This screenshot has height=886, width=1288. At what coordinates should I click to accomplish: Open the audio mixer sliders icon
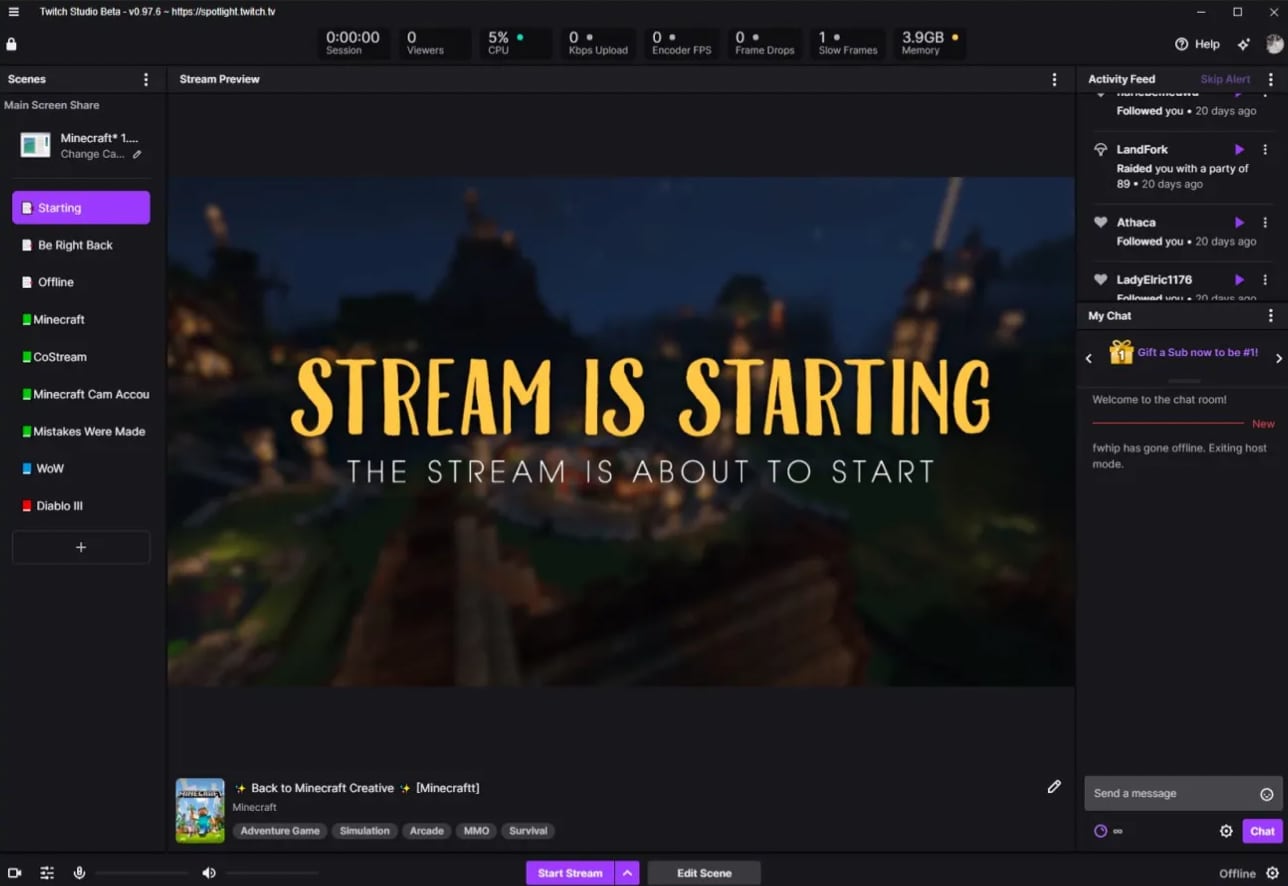[x=47, y=873]
